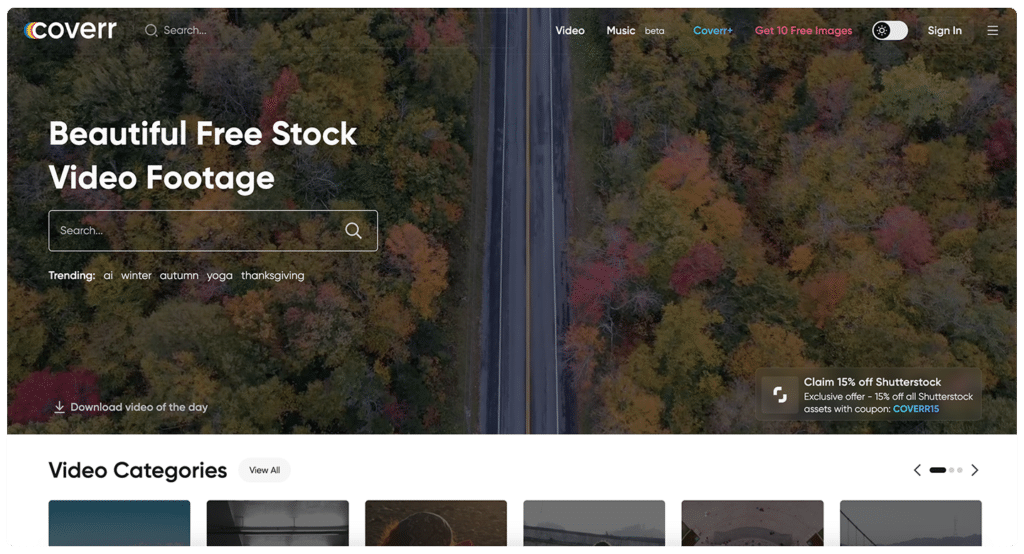The width and height of the screenshot is (1024, 554).
Task: Select the active carousel page indicator
Action: [x=937, y=470]
